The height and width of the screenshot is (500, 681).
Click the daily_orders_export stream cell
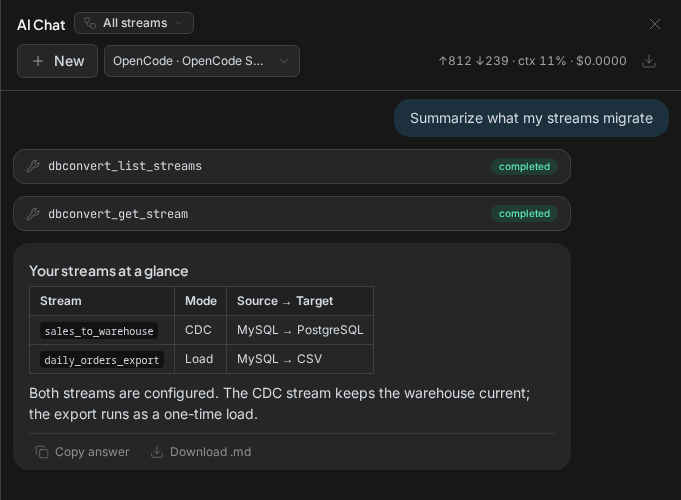(102, 360)
